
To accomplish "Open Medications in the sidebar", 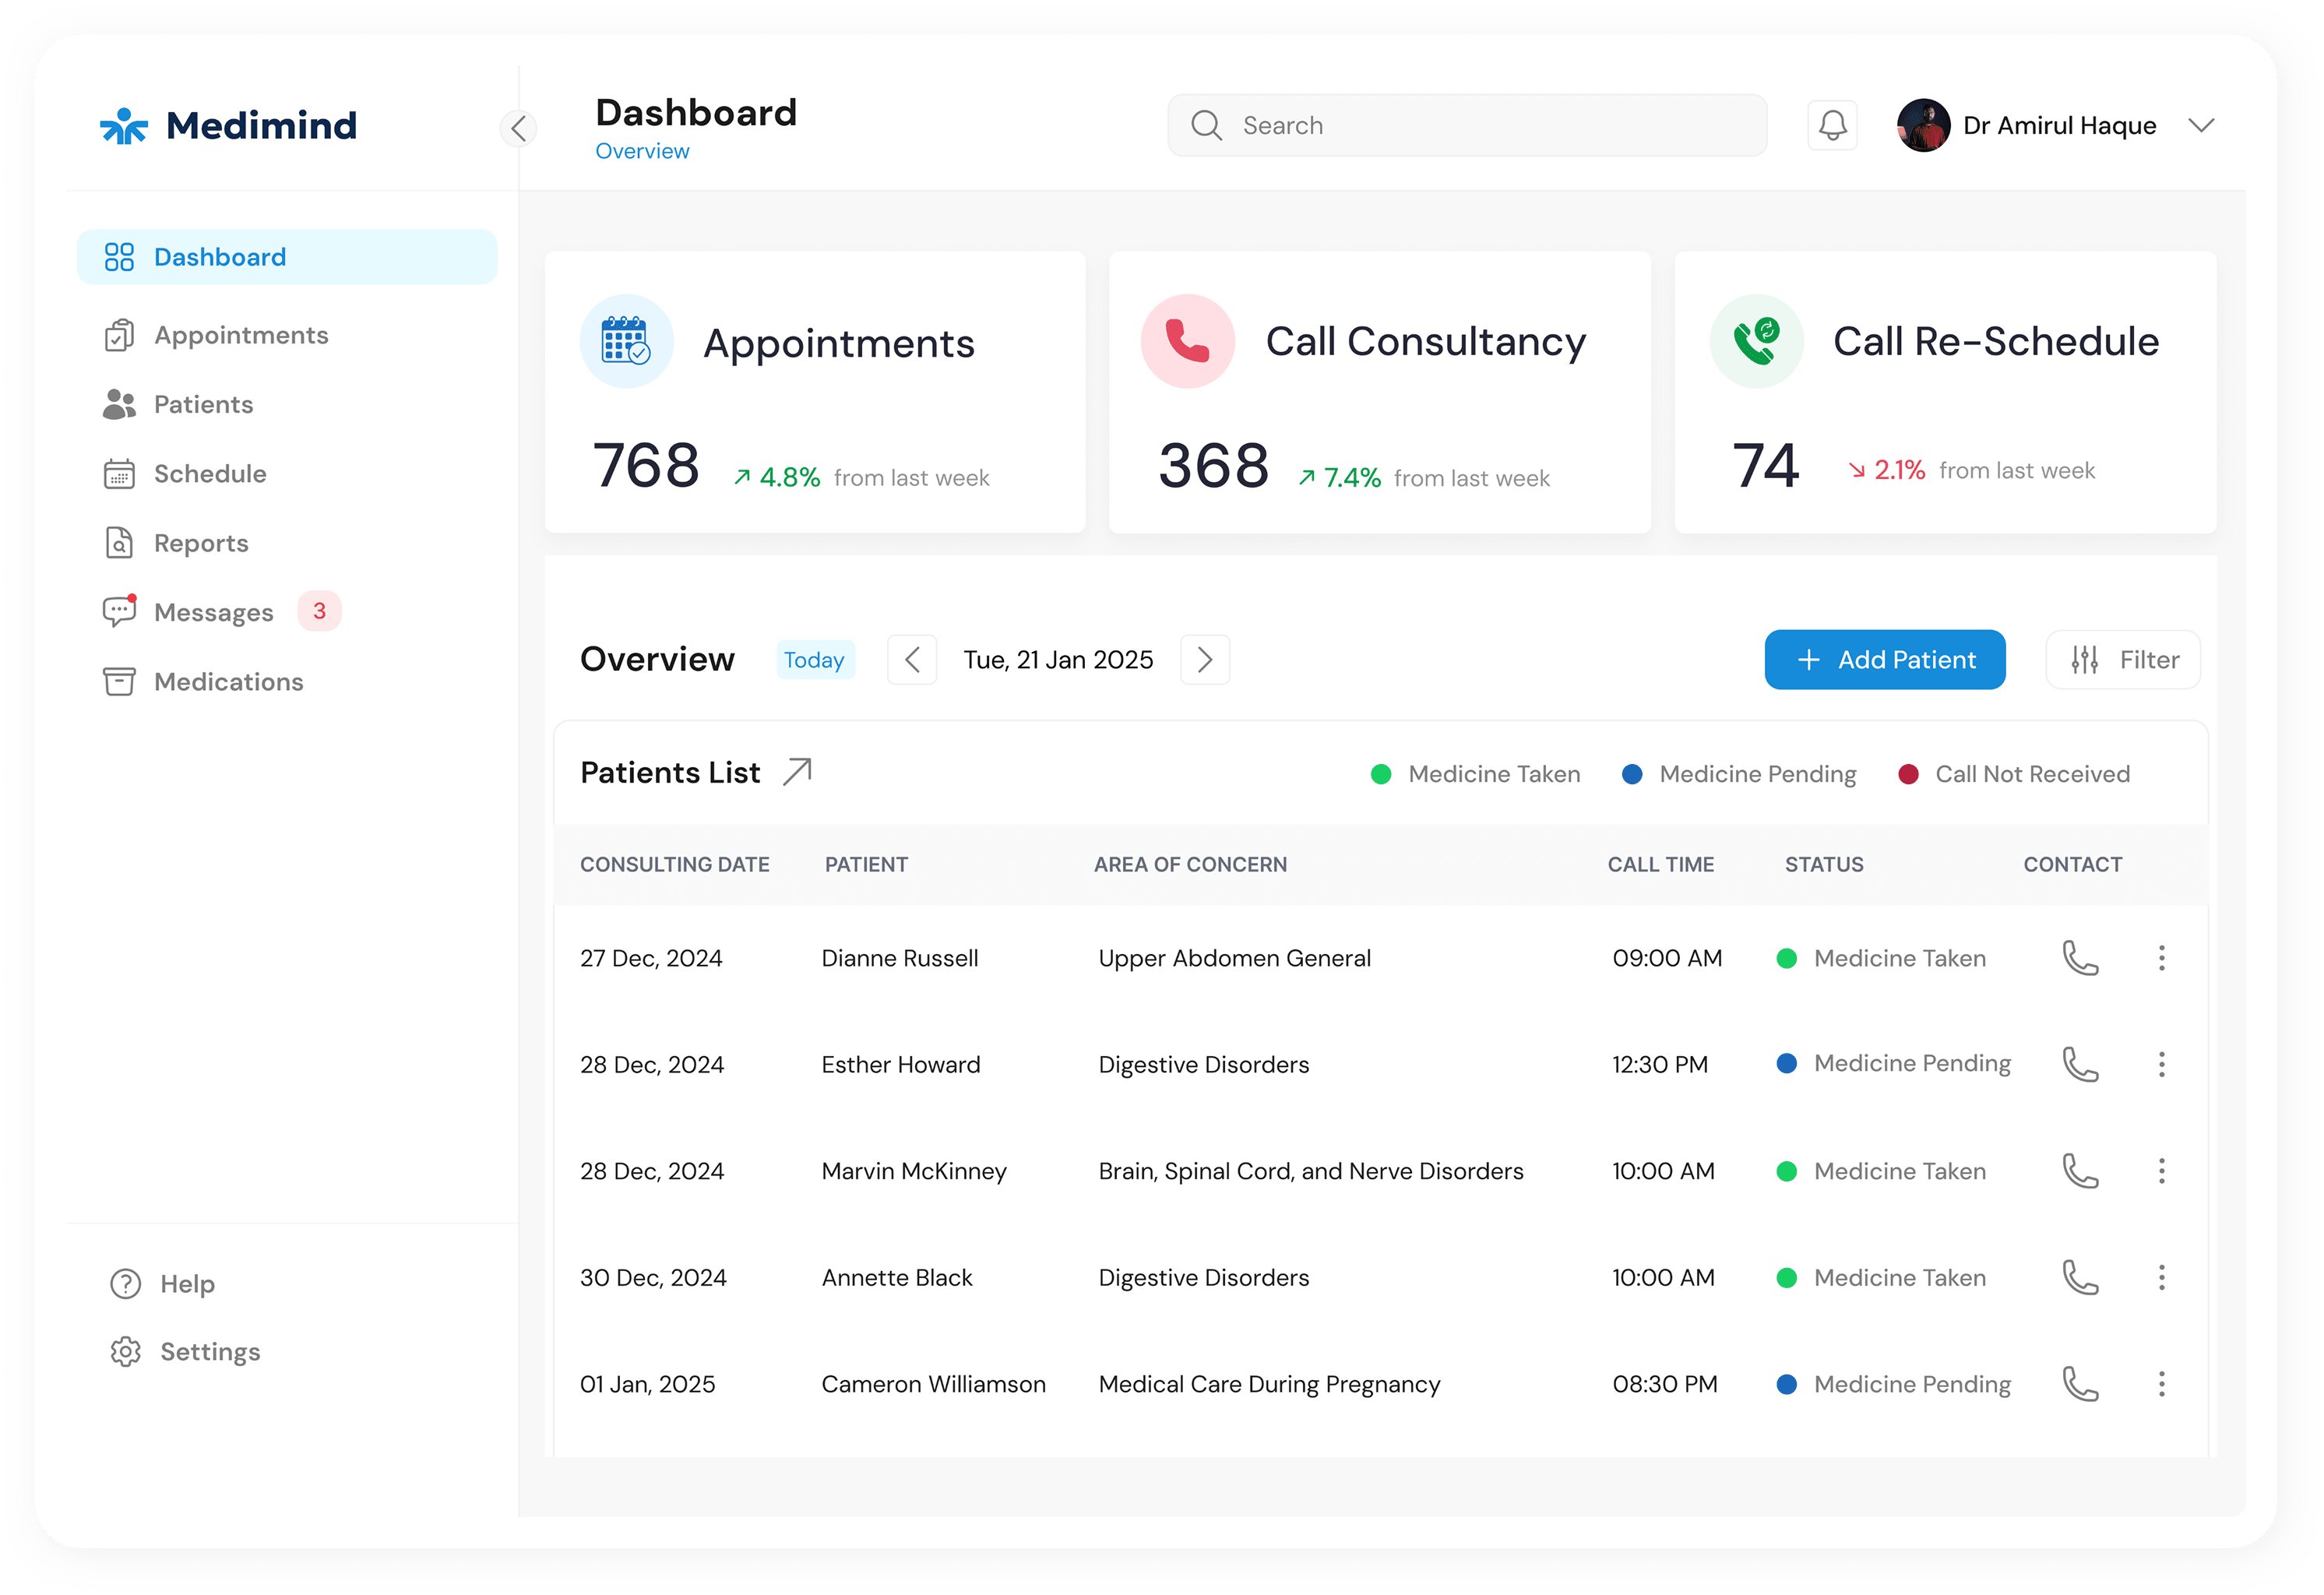I will [x=228, y=682].
